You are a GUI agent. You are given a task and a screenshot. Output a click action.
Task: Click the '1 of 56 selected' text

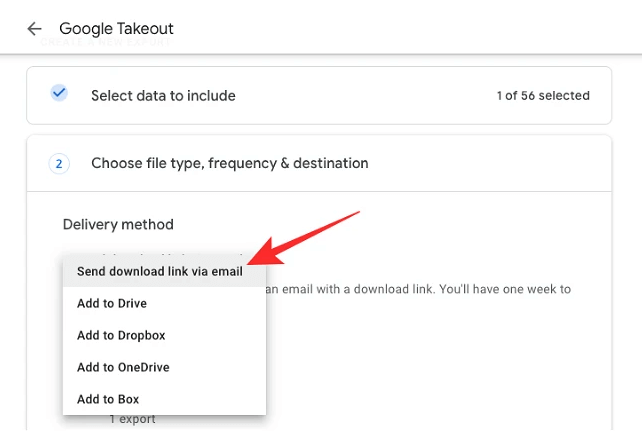(x=543, y=95)
